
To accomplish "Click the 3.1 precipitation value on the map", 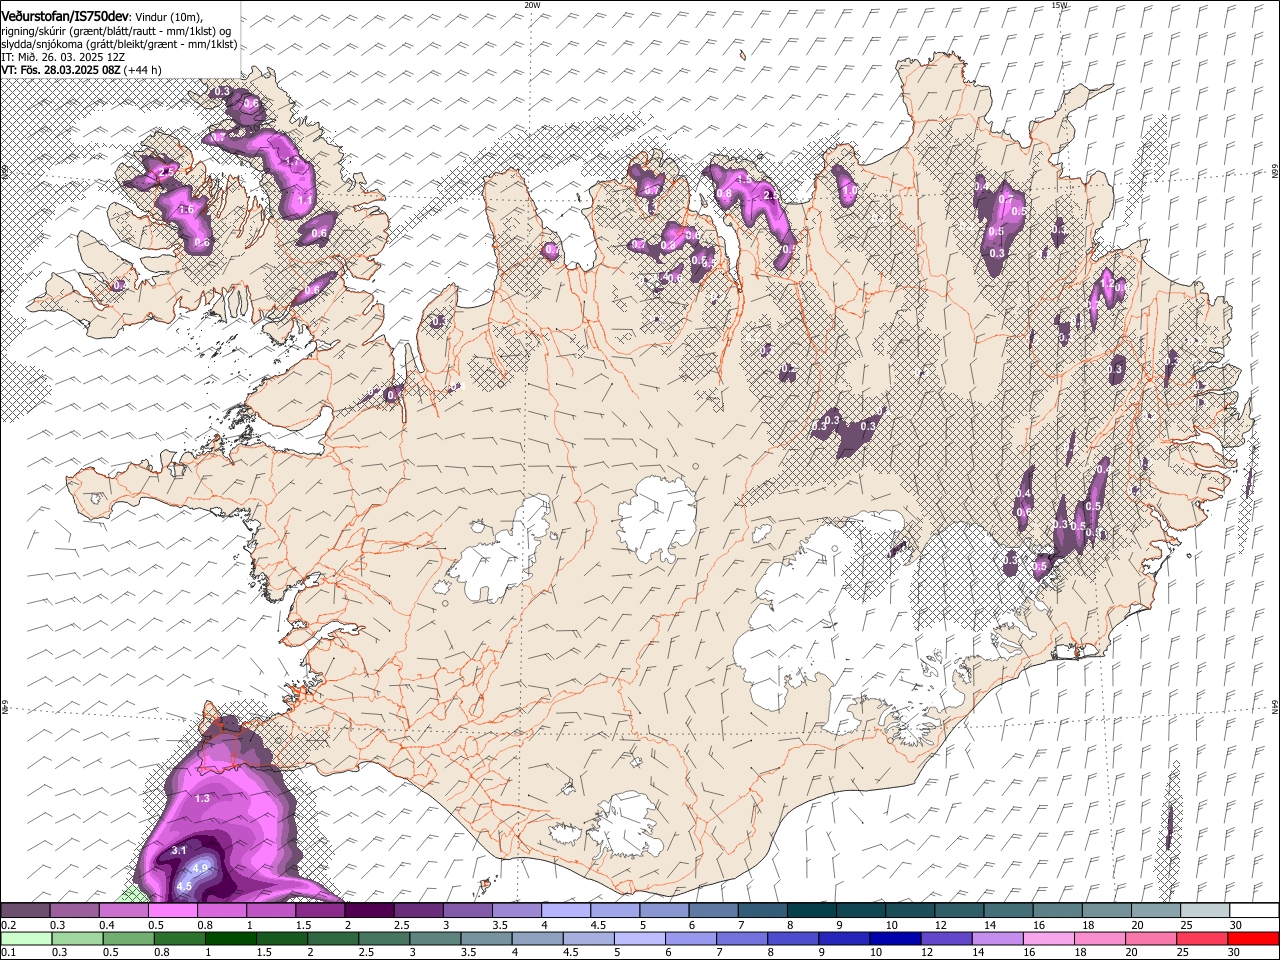I will (180, 850).
